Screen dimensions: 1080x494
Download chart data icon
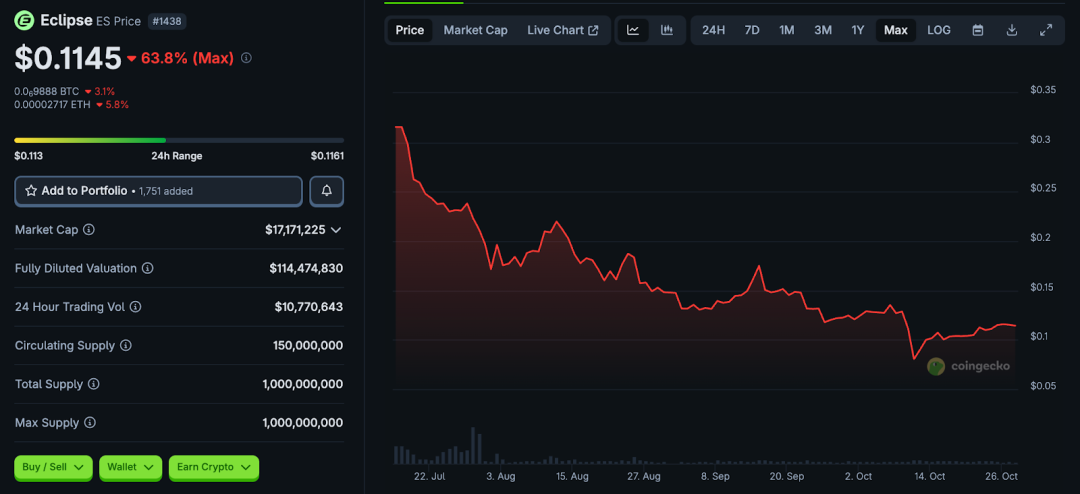[x=1012, y=30]
